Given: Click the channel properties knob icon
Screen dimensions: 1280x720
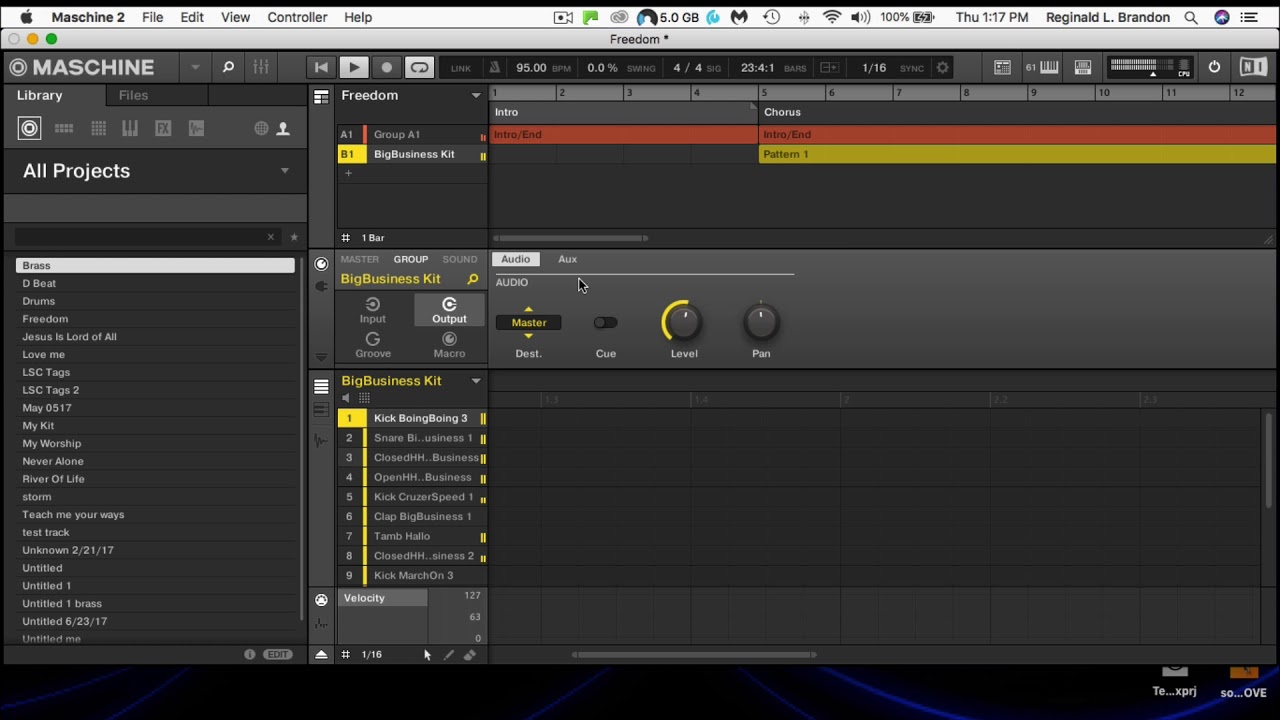Looking at the screenshot, I should (x=321, y=264).
